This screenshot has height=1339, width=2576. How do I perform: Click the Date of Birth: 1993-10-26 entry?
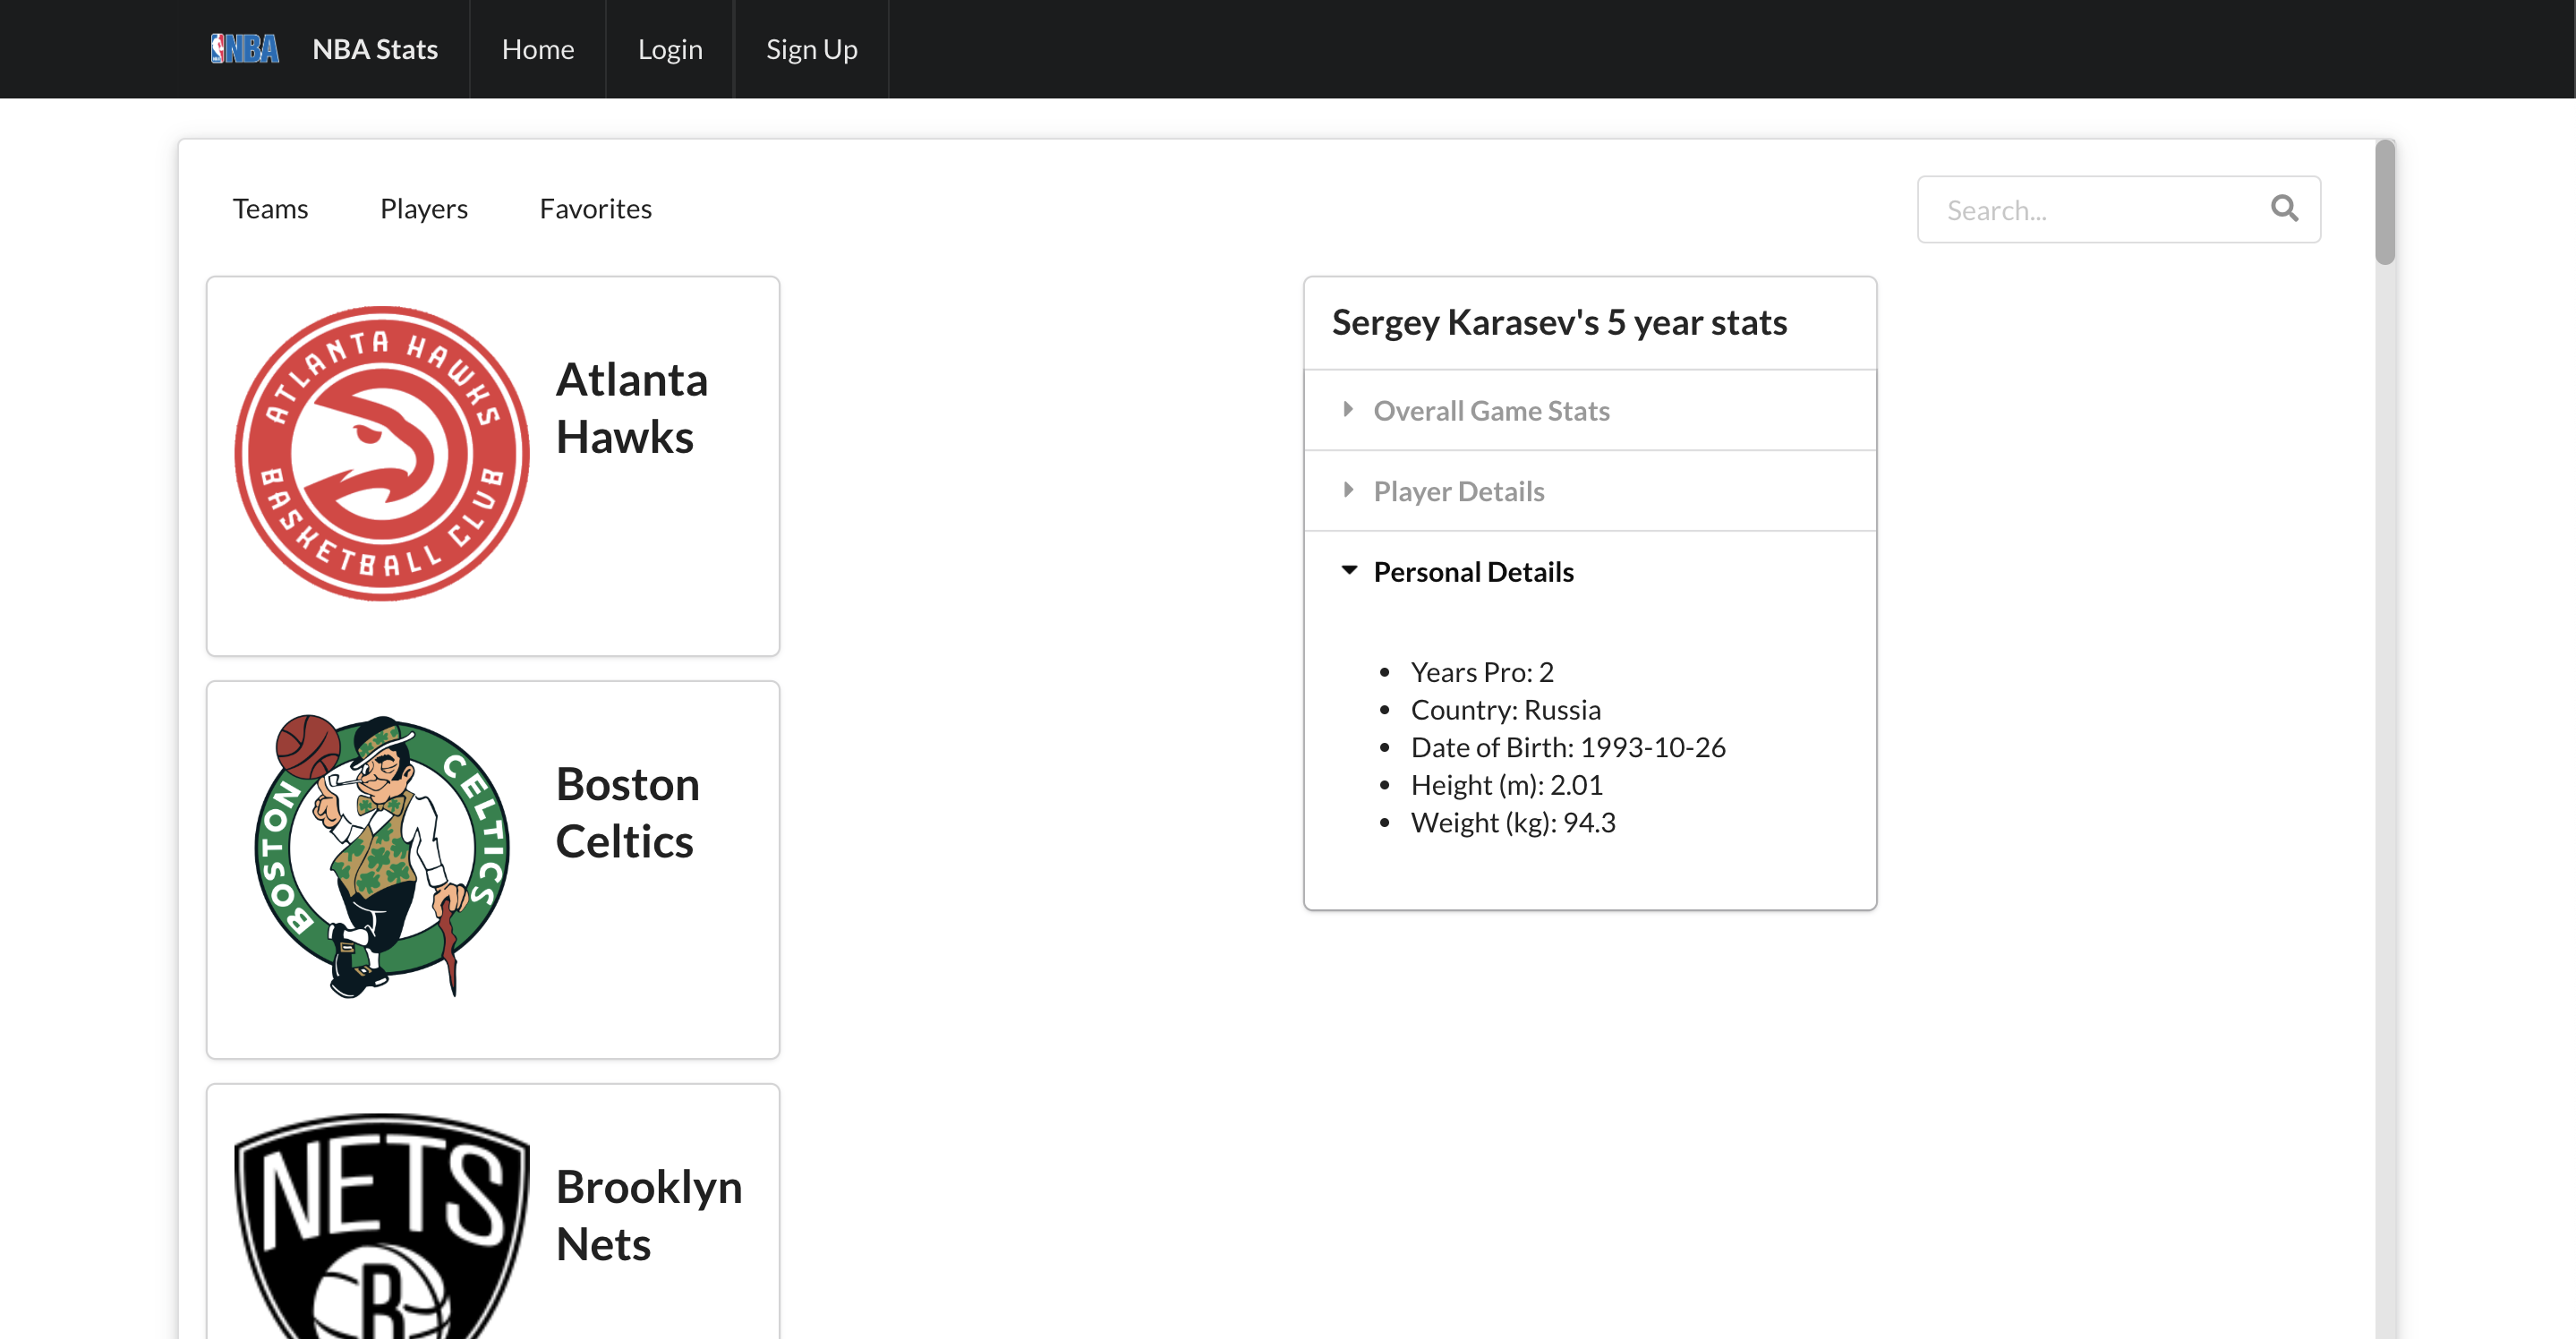pos(1567,747)
